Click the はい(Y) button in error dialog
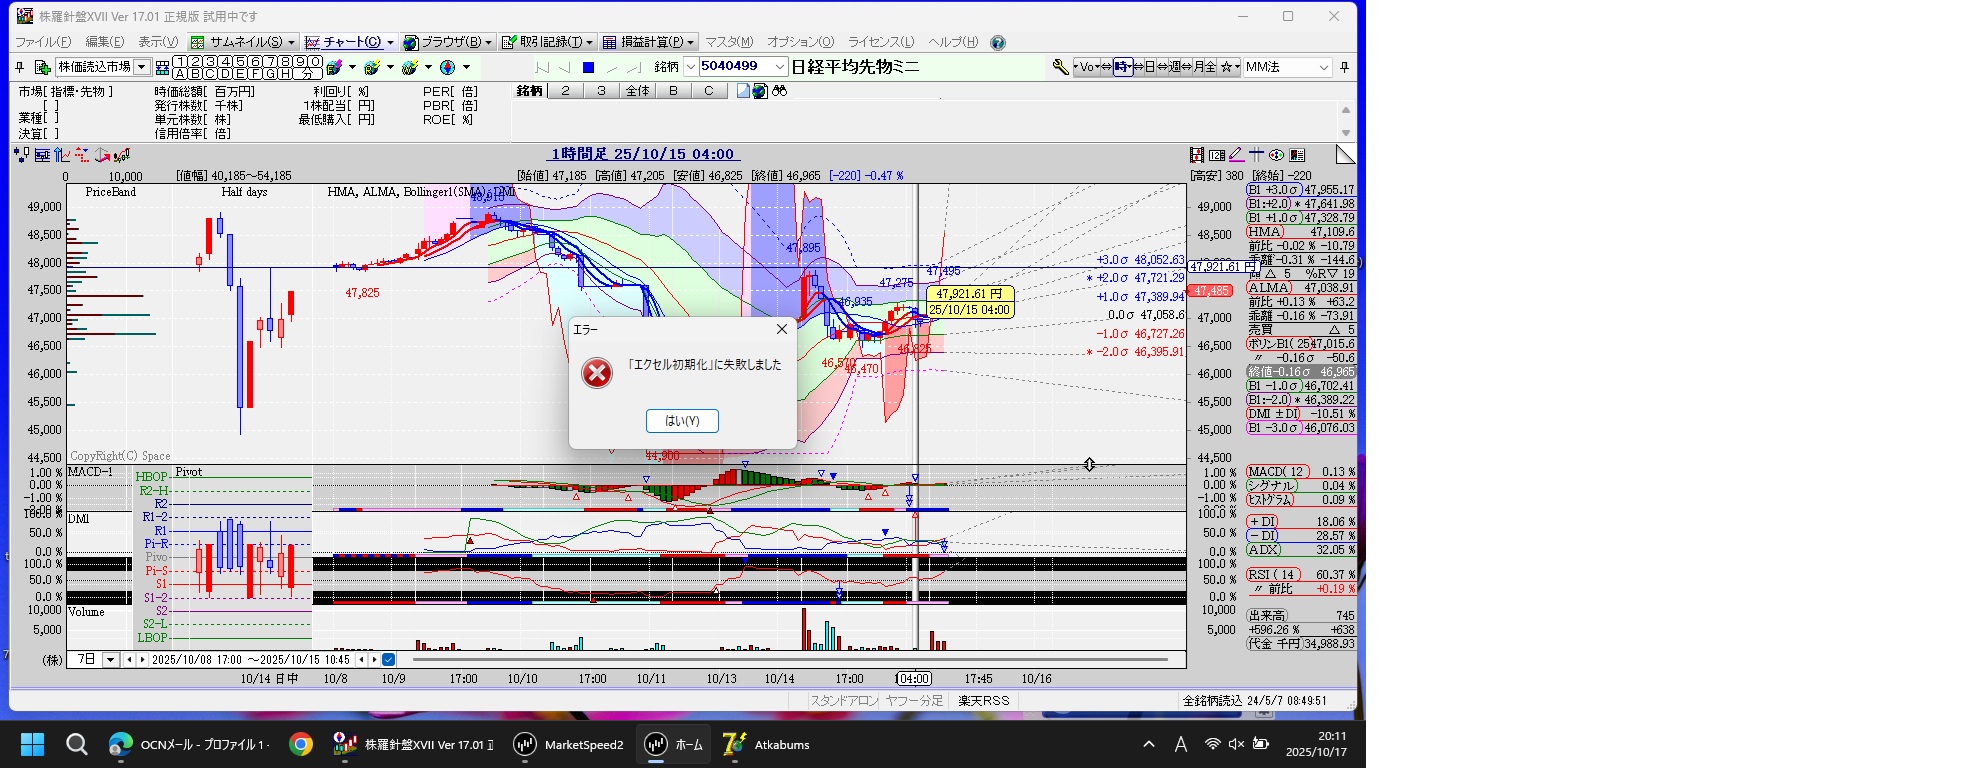The image size is (1967, 782). (x=682, y=421)
